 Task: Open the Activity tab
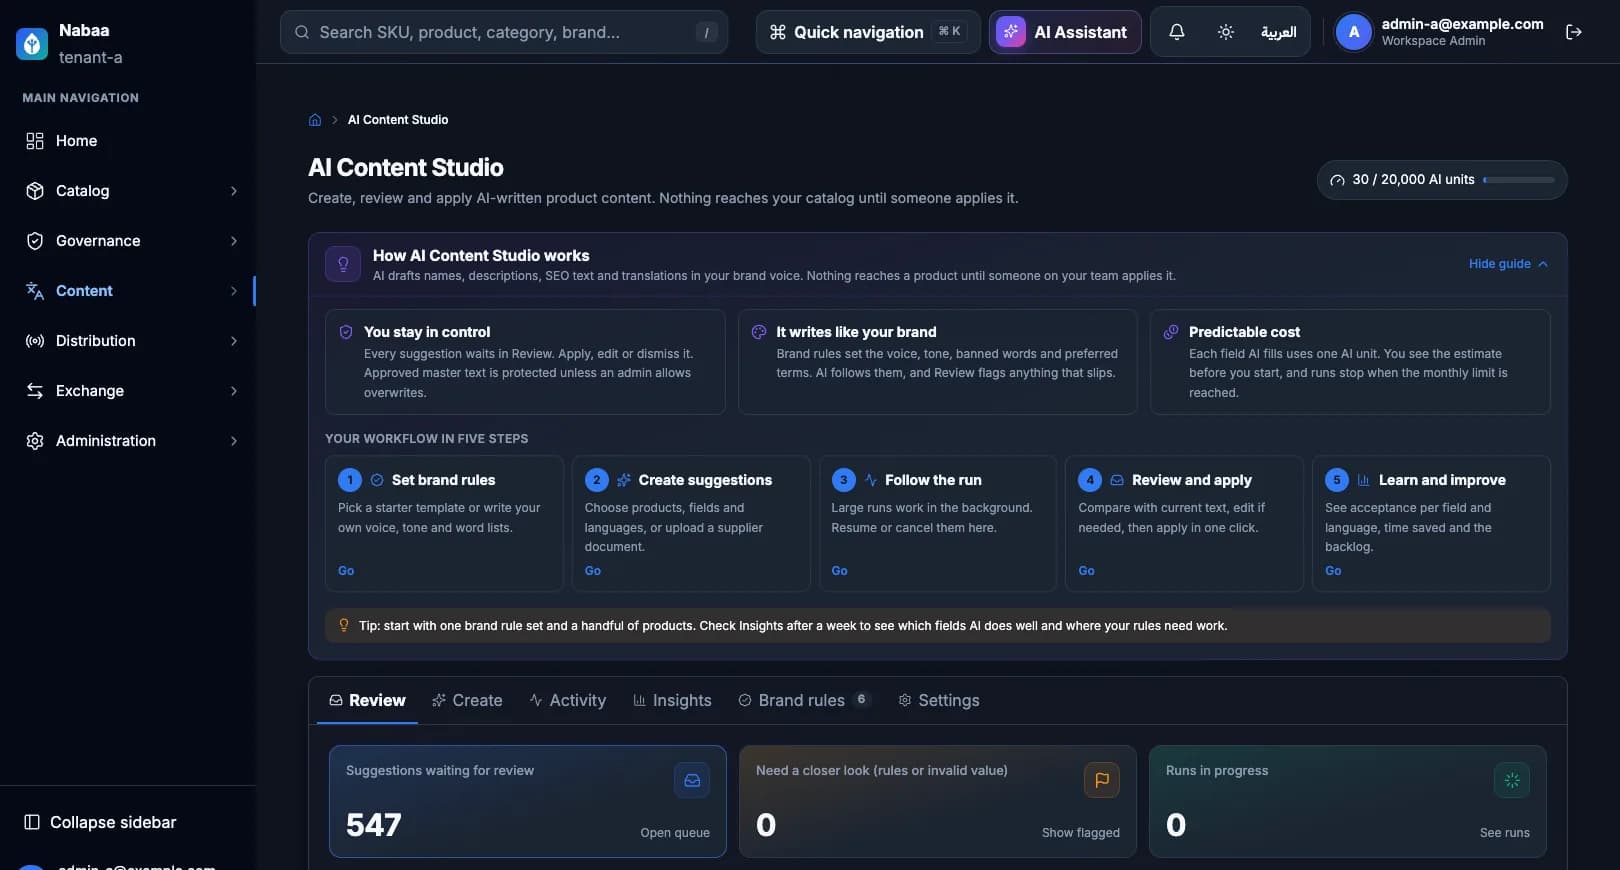click(568, 700)
